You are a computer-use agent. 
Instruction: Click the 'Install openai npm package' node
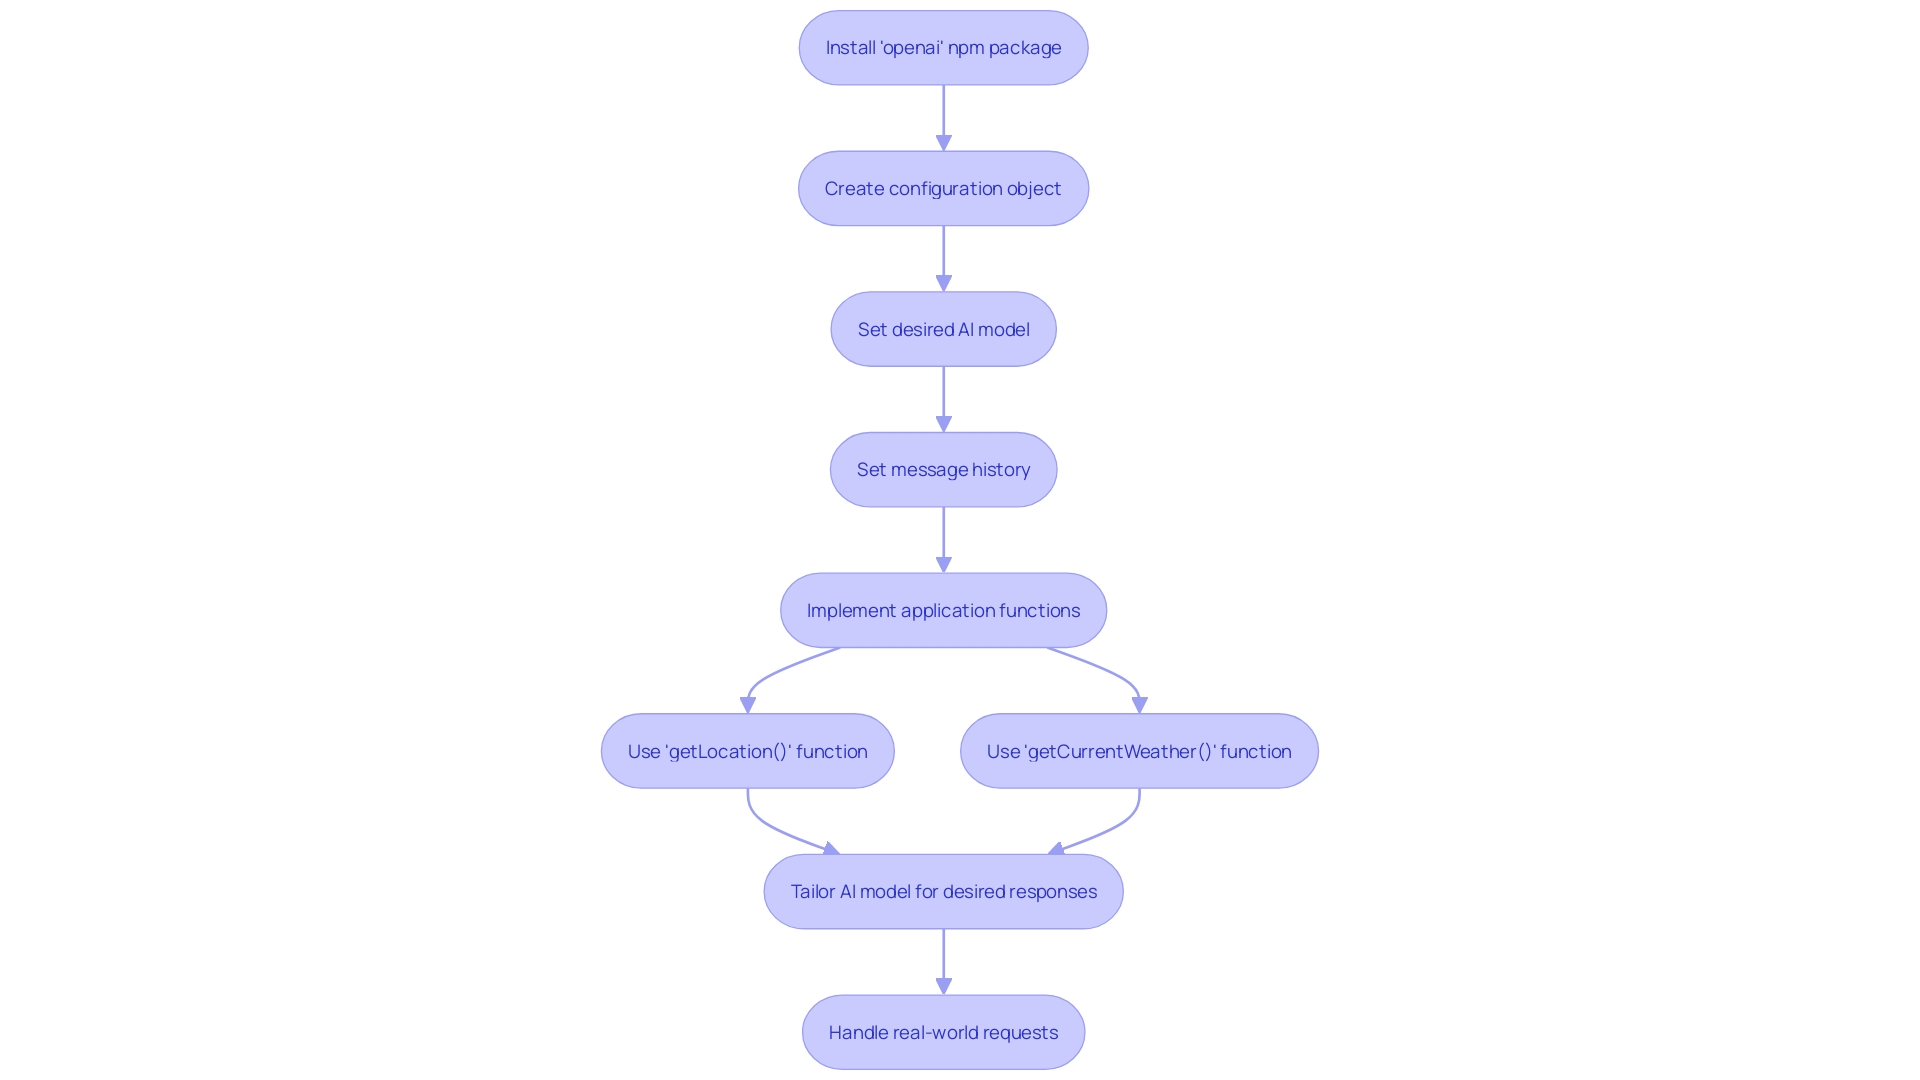(x=942, y=47)
